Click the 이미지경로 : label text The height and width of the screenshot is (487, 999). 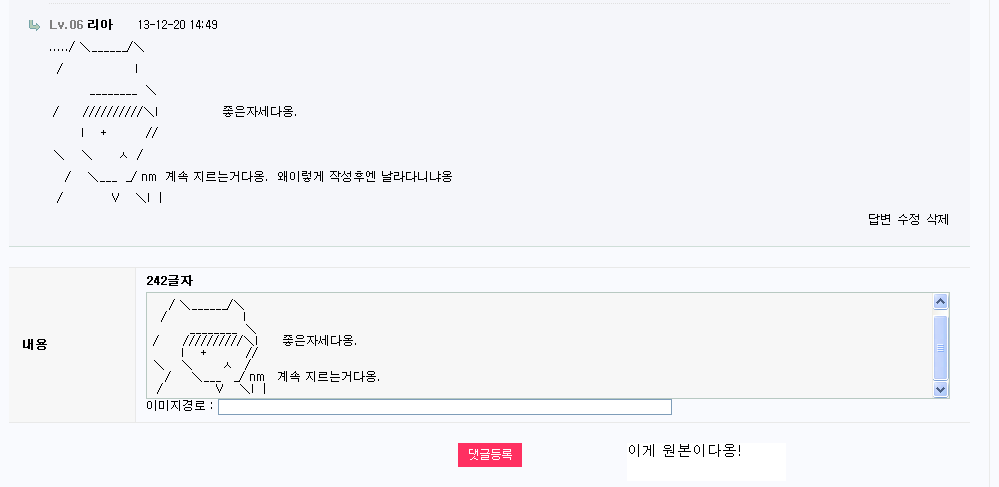coord(180,406)
